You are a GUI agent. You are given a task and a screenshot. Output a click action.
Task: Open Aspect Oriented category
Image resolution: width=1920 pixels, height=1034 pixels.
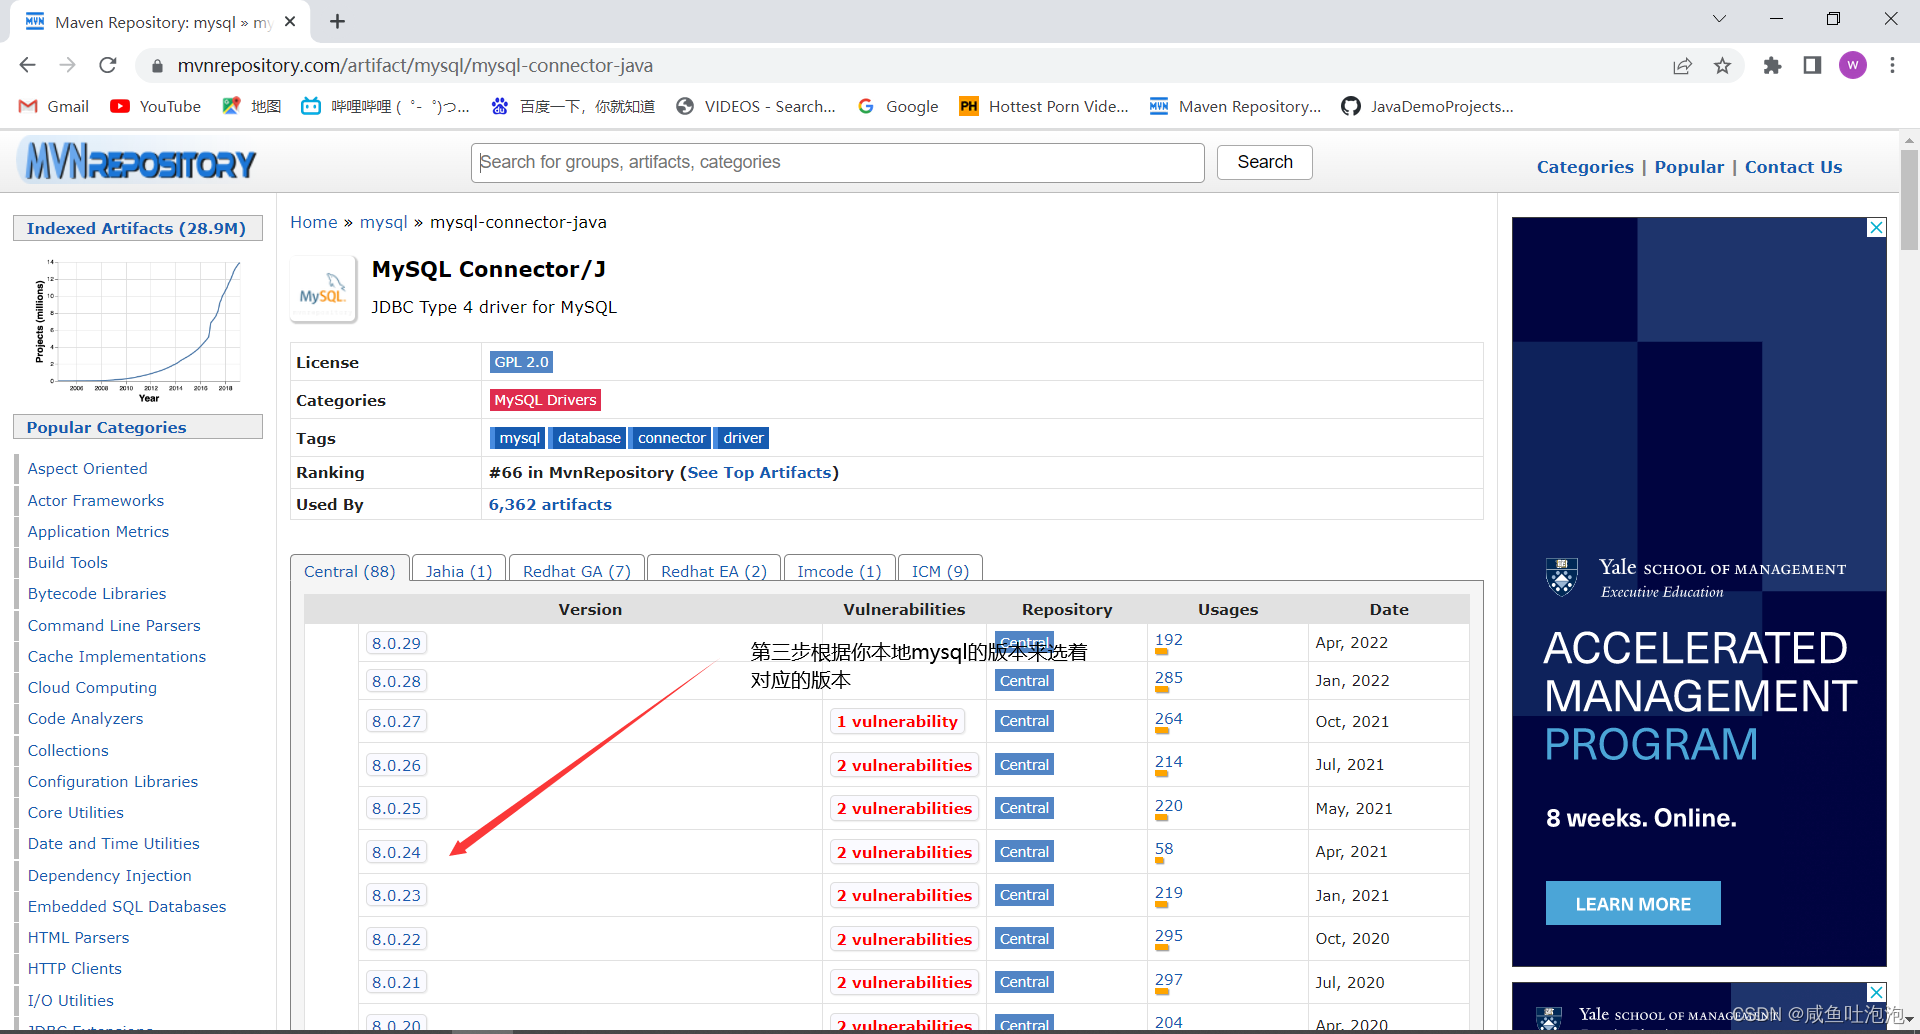click(x=87, y=468)
